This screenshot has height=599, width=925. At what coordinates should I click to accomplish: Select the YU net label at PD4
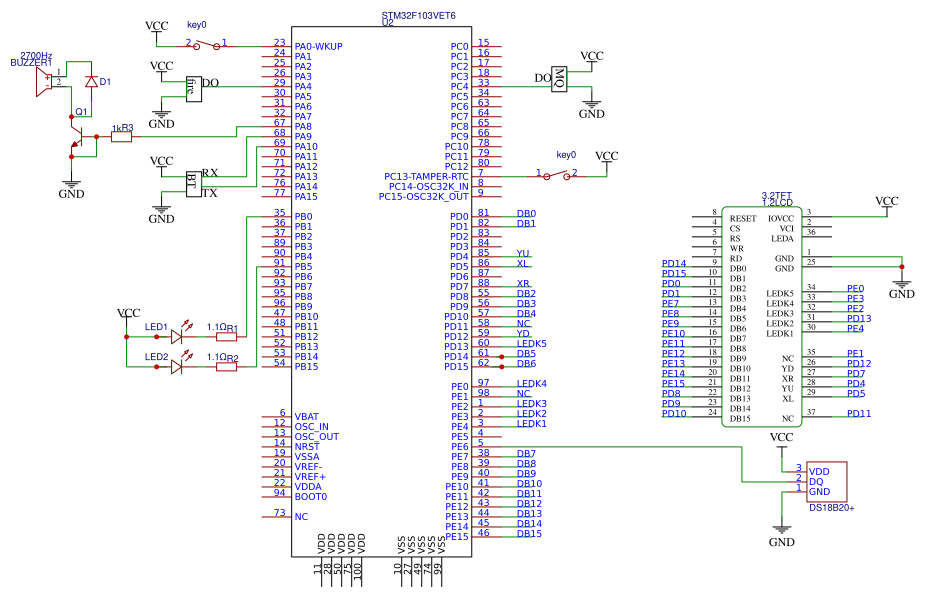[x=523, y=254]
